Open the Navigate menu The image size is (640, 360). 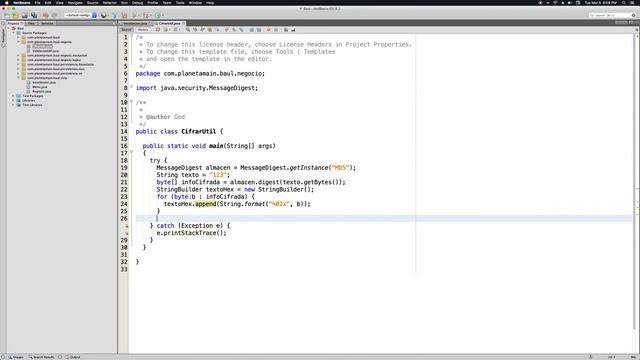pyautogui.click(x=75, y=2)
